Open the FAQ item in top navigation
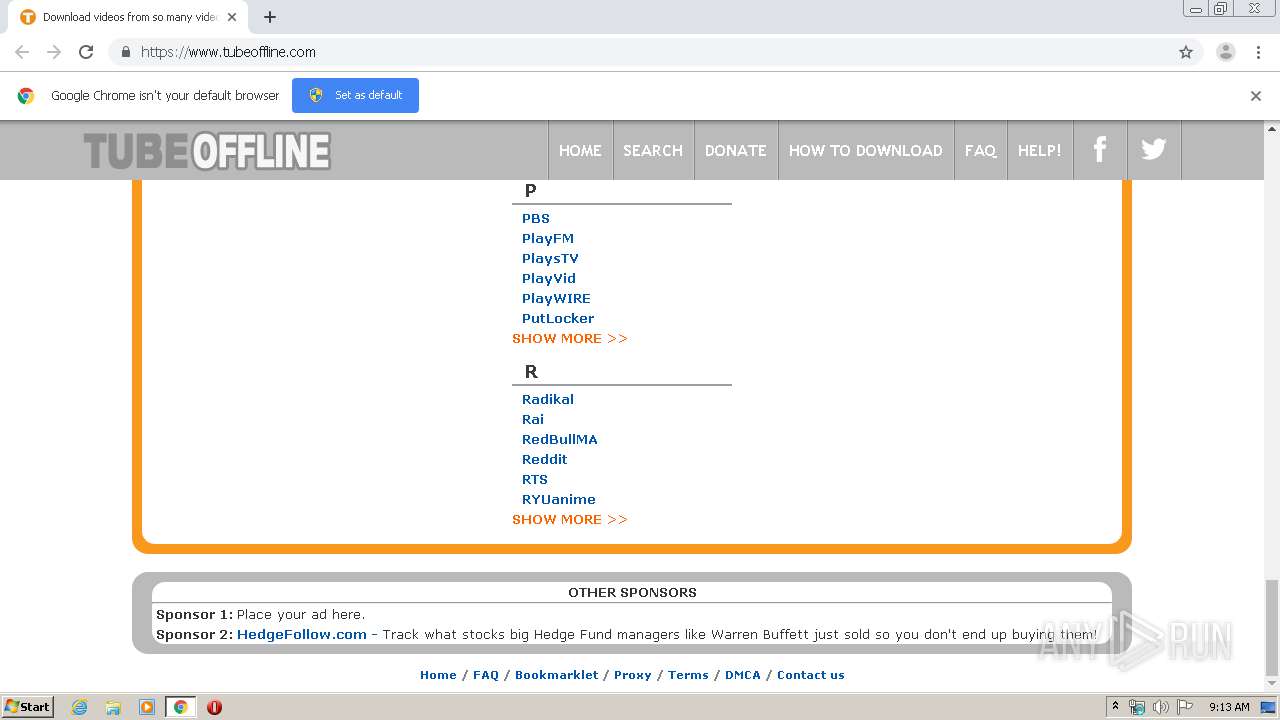 point(980,150)
